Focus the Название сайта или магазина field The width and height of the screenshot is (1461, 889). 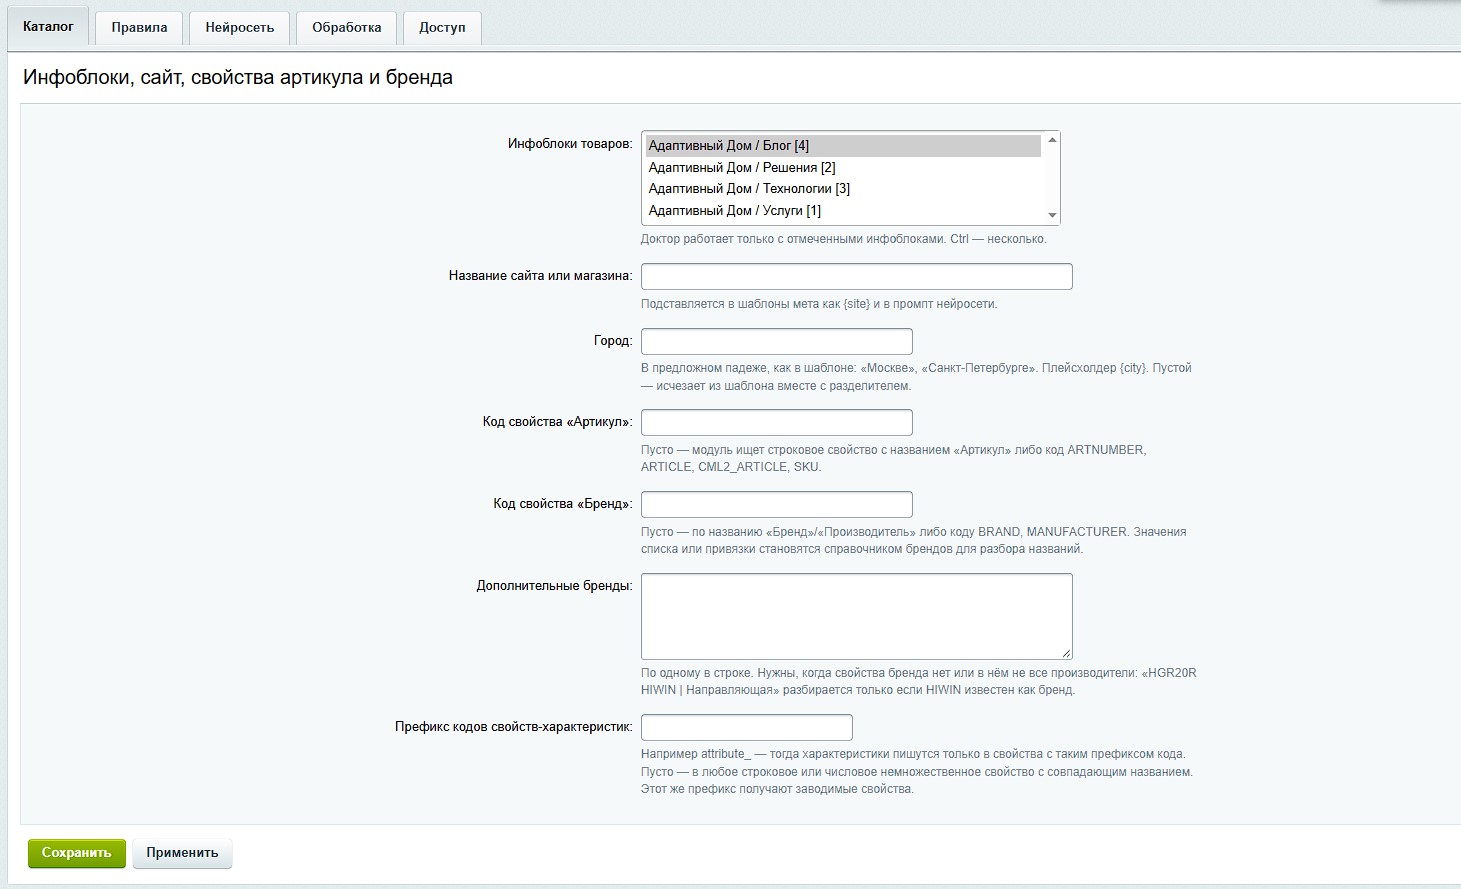click(857, 277)
